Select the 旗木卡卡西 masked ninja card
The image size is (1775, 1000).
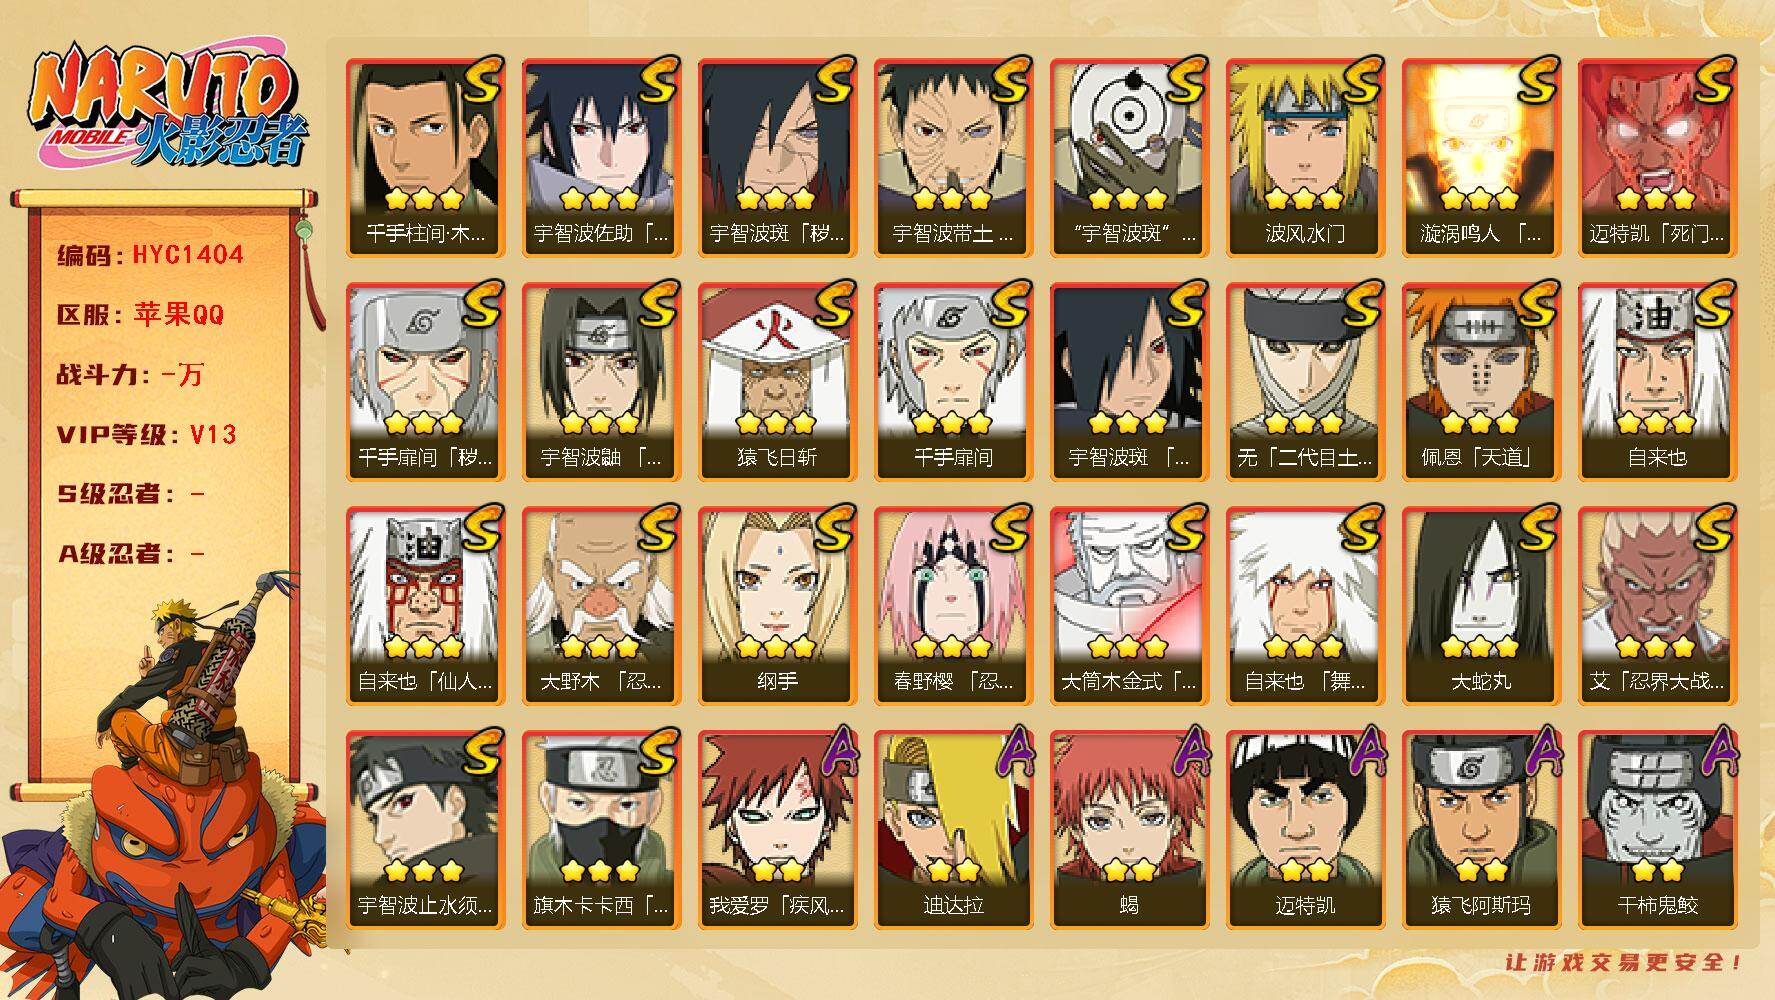601,829
